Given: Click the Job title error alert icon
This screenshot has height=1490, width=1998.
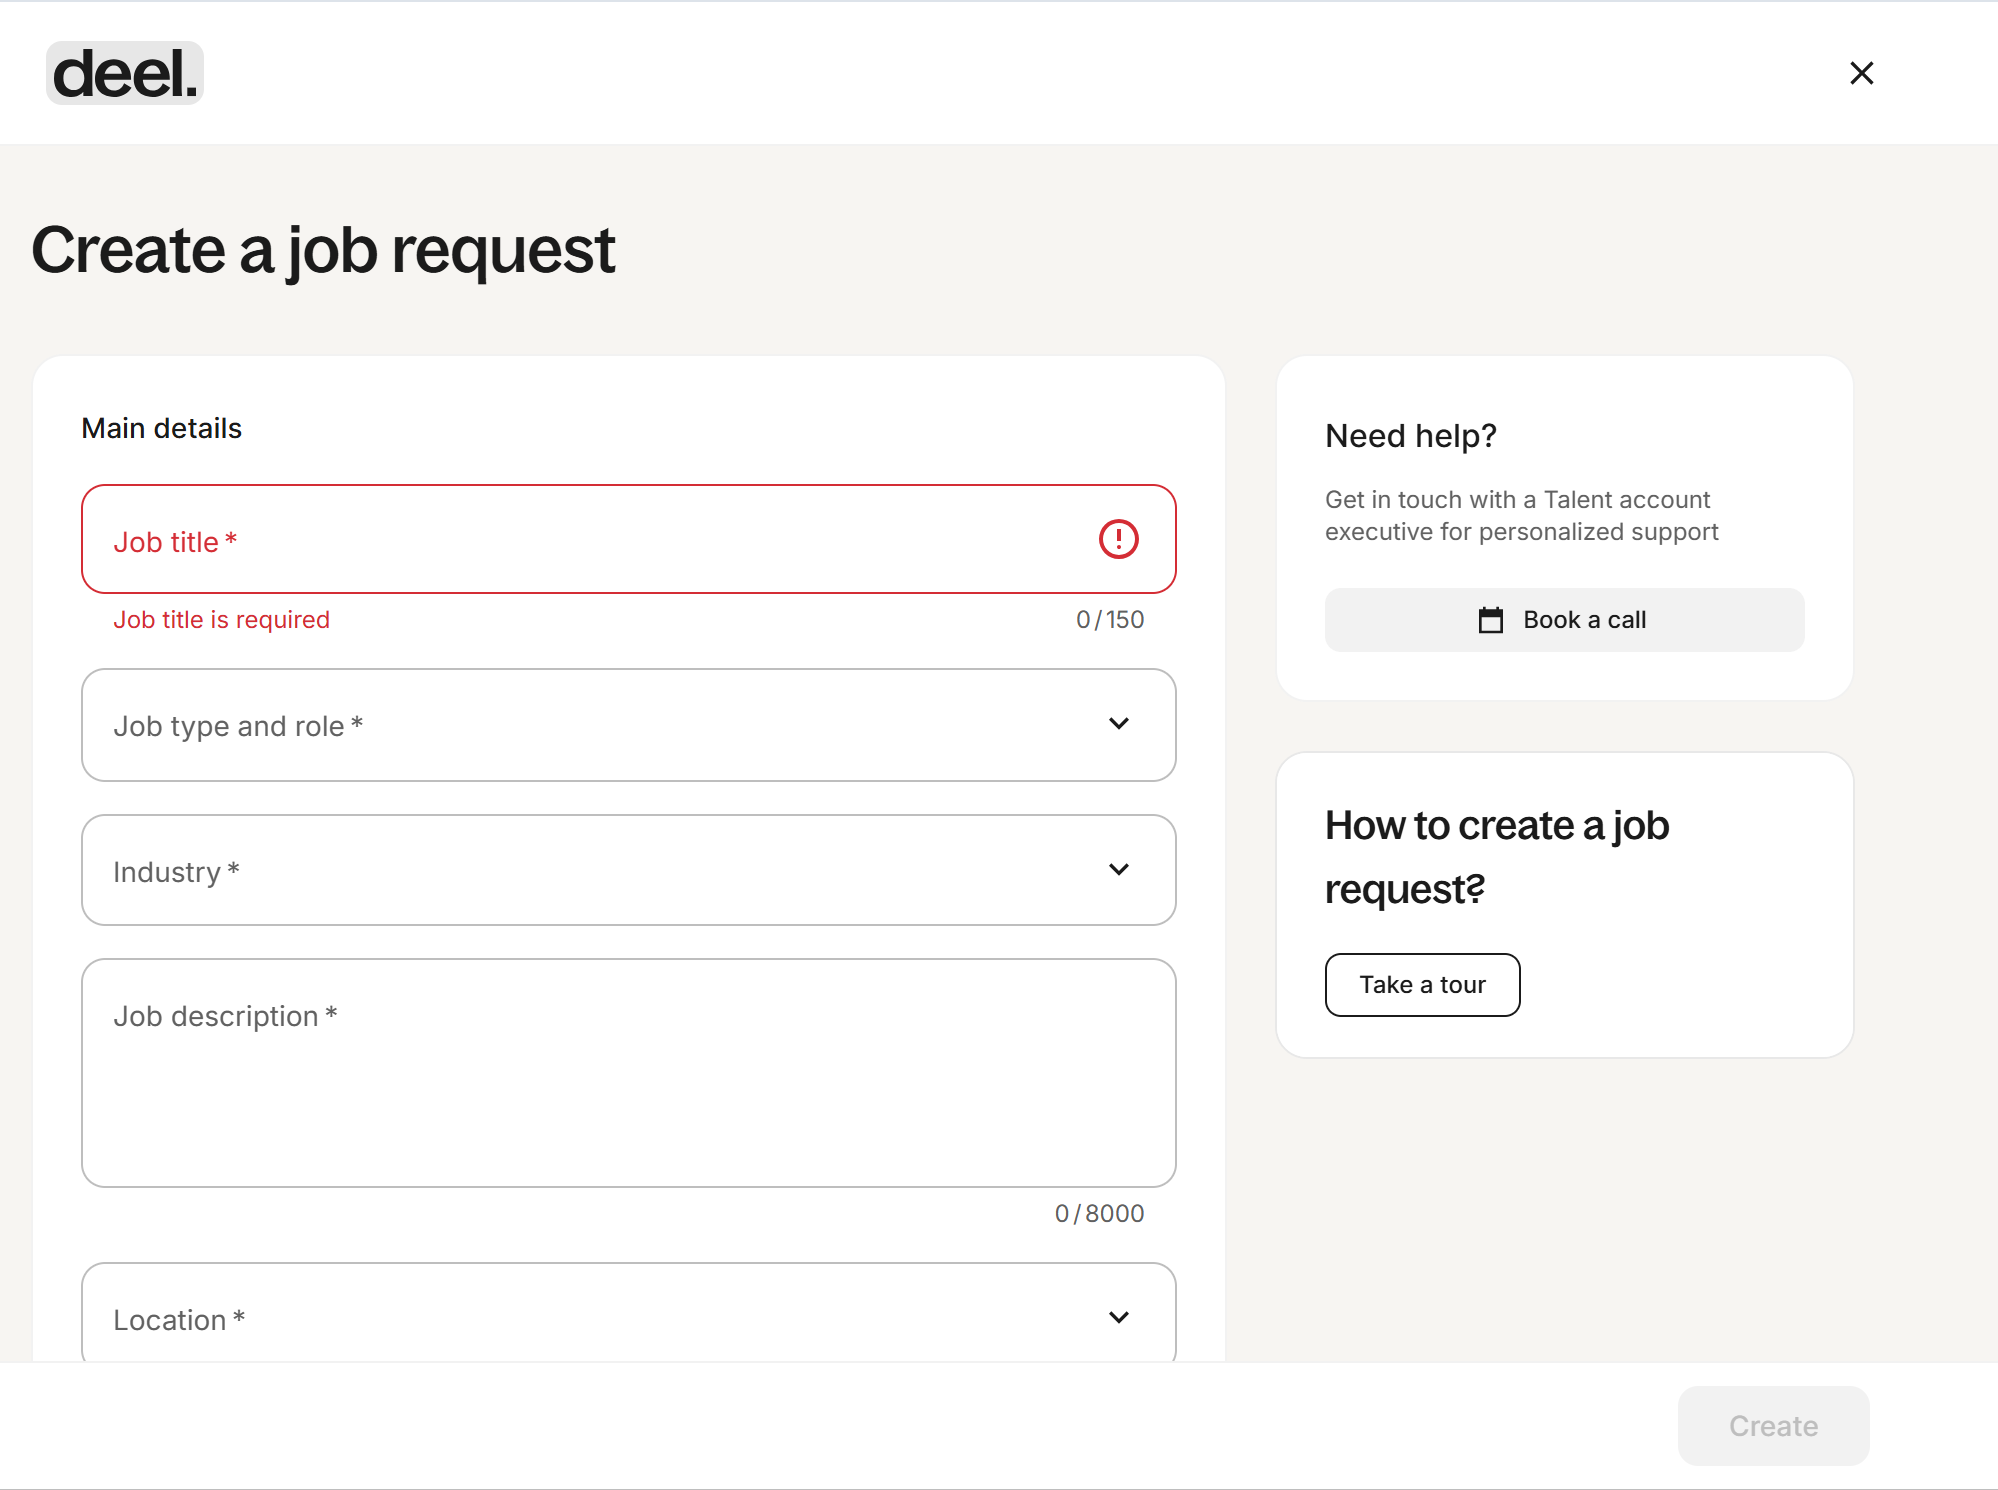Looking at the screenshot, I should [1118, 539].
